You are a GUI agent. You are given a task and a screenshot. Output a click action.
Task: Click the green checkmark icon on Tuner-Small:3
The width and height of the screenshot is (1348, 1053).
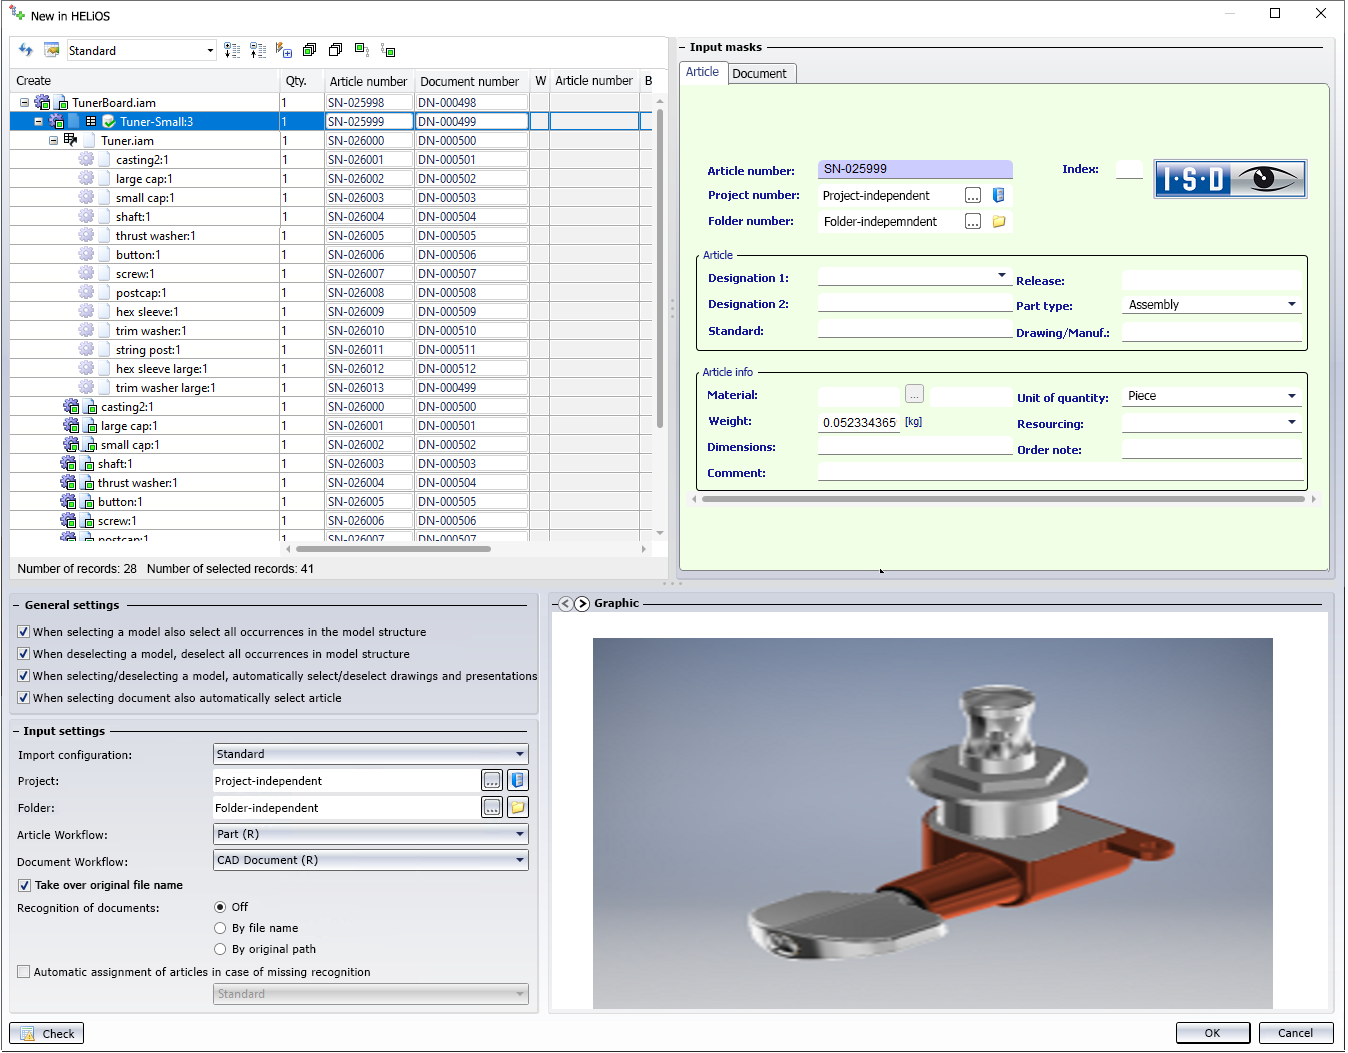(109, 121)
